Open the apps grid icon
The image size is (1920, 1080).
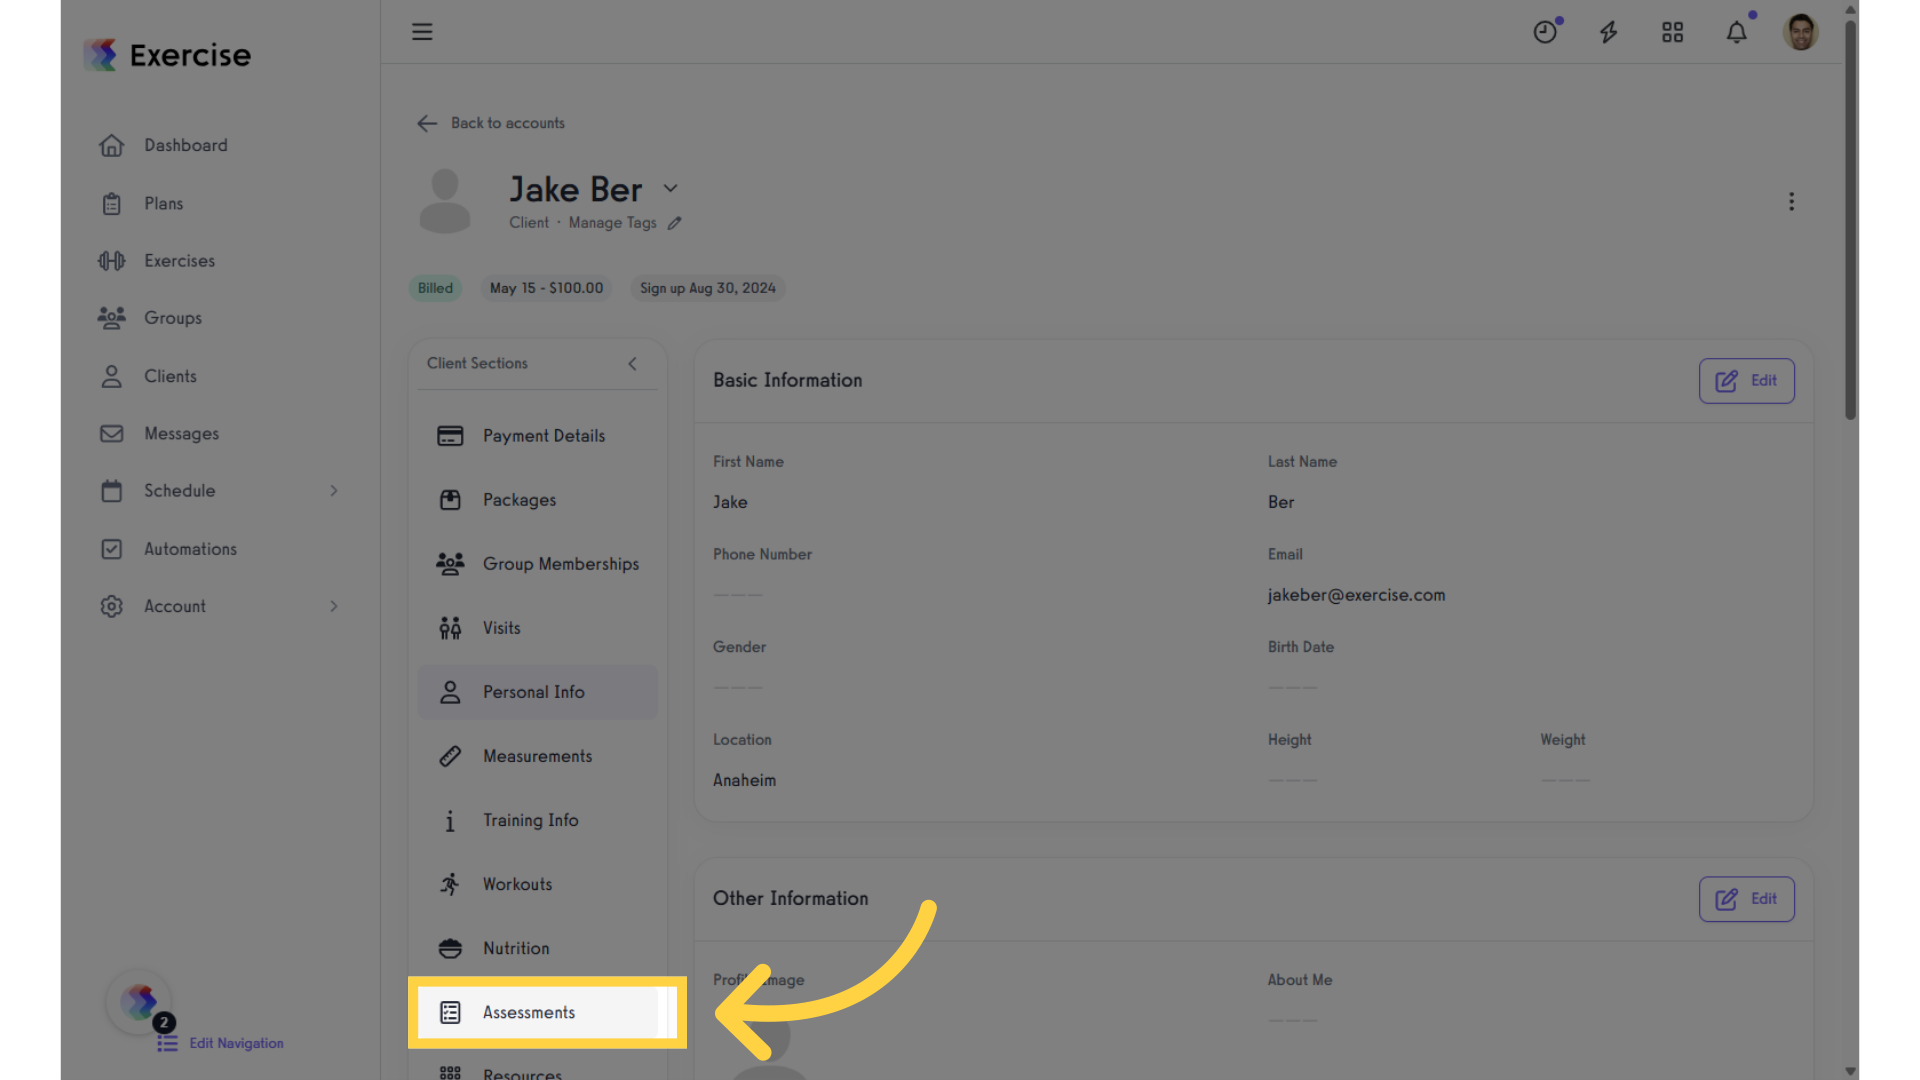(x=1673, y=32)
